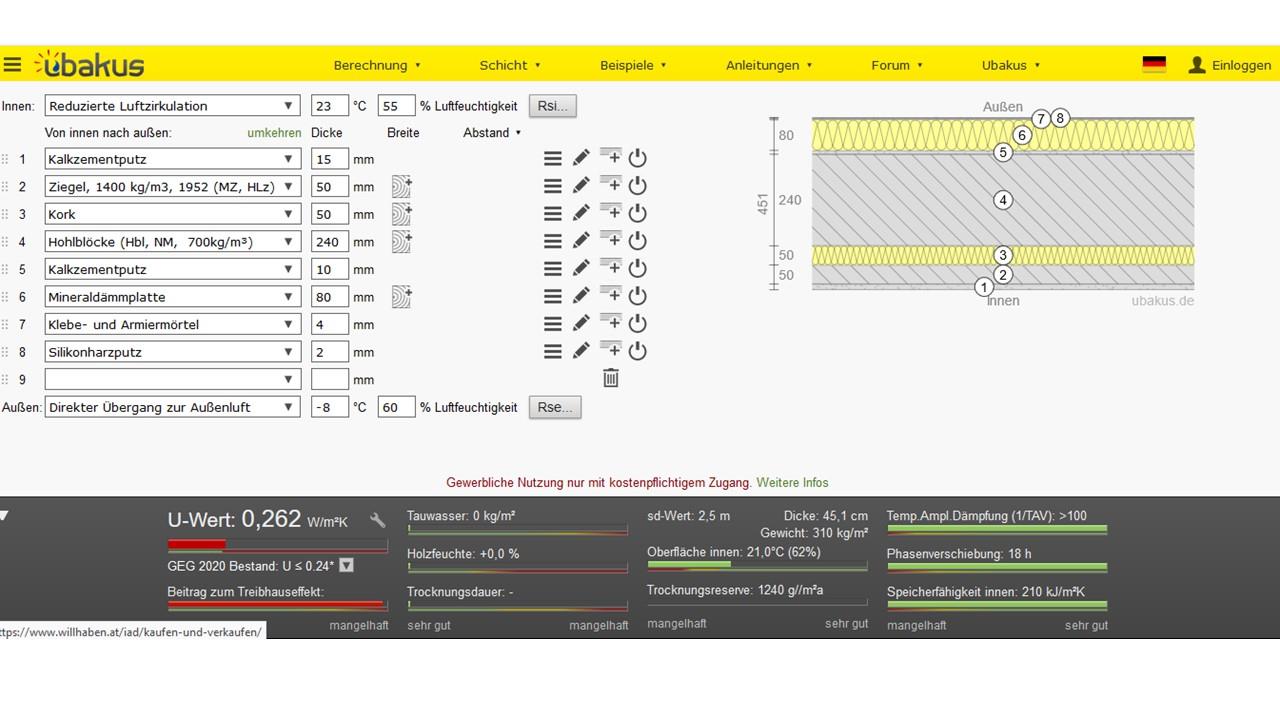Click the wrench icon beside U-Wert
Image resolution: width=1280 pixels, height=720 pixels.
pos(377,520)
